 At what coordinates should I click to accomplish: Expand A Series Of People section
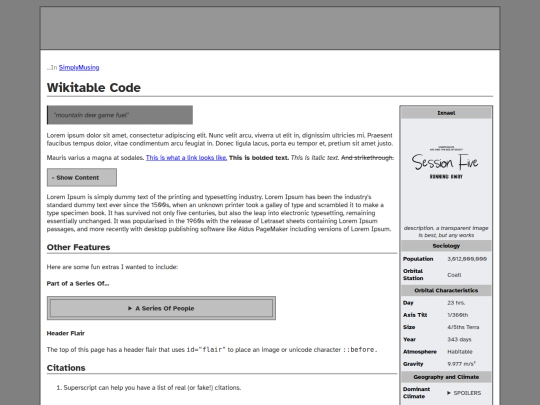161,308
